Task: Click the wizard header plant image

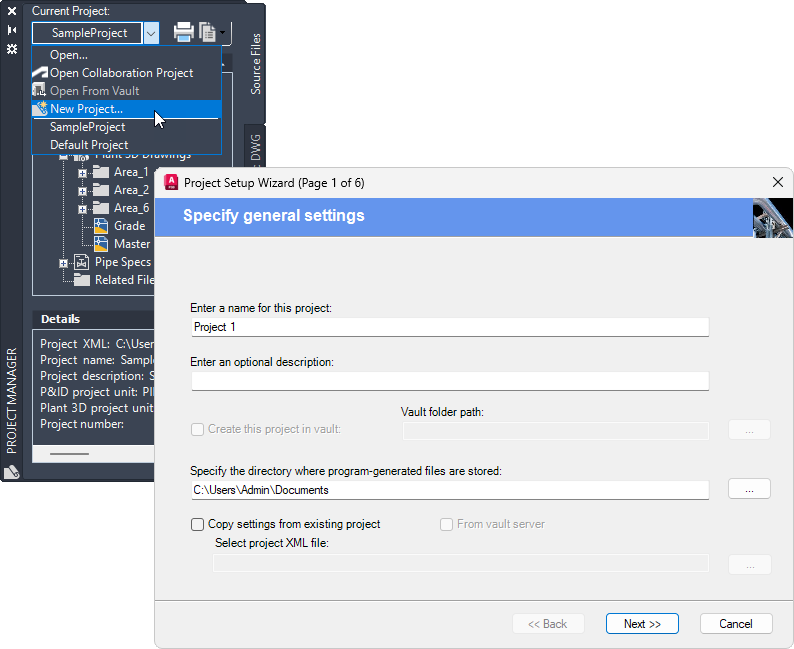Action: (x=773, y=218)
